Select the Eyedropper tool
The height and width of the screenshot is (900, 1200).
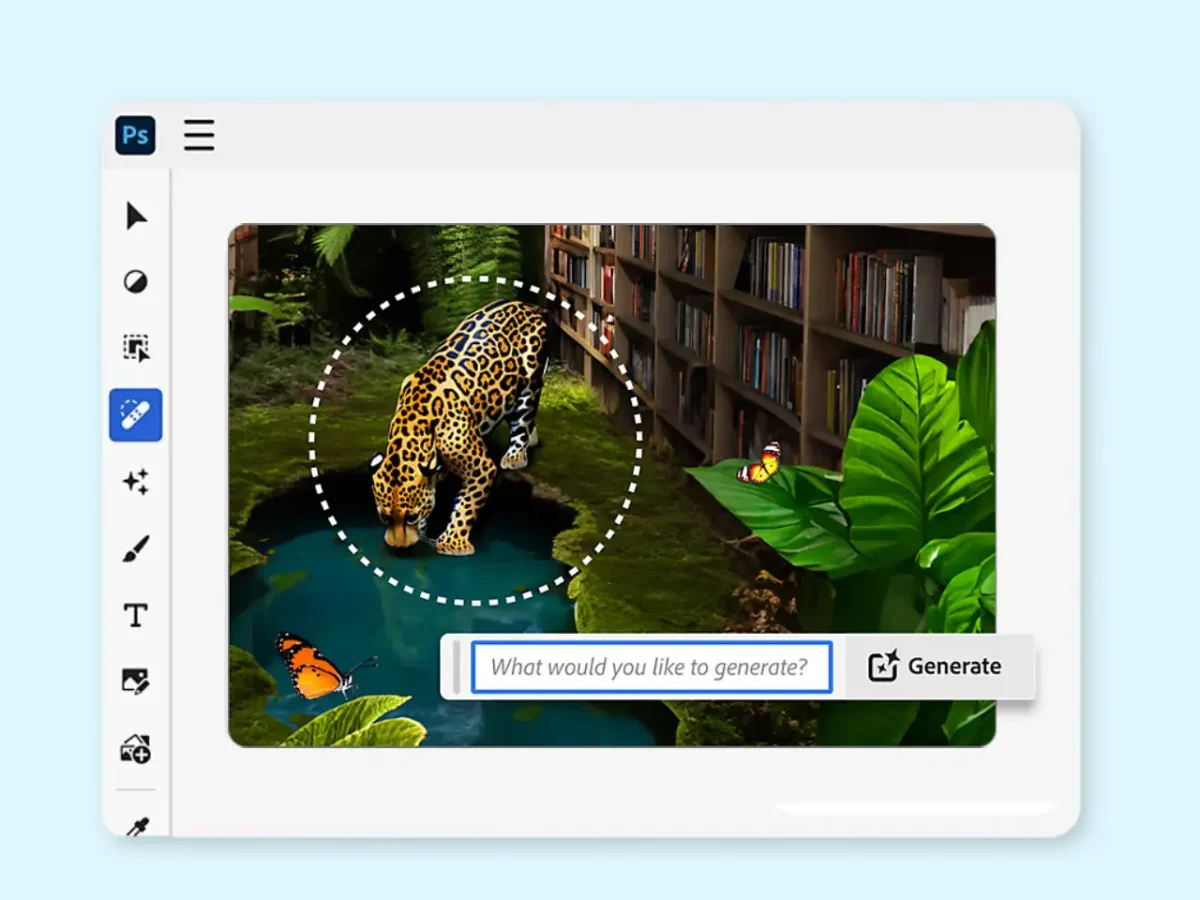click(x=136, y=826)
